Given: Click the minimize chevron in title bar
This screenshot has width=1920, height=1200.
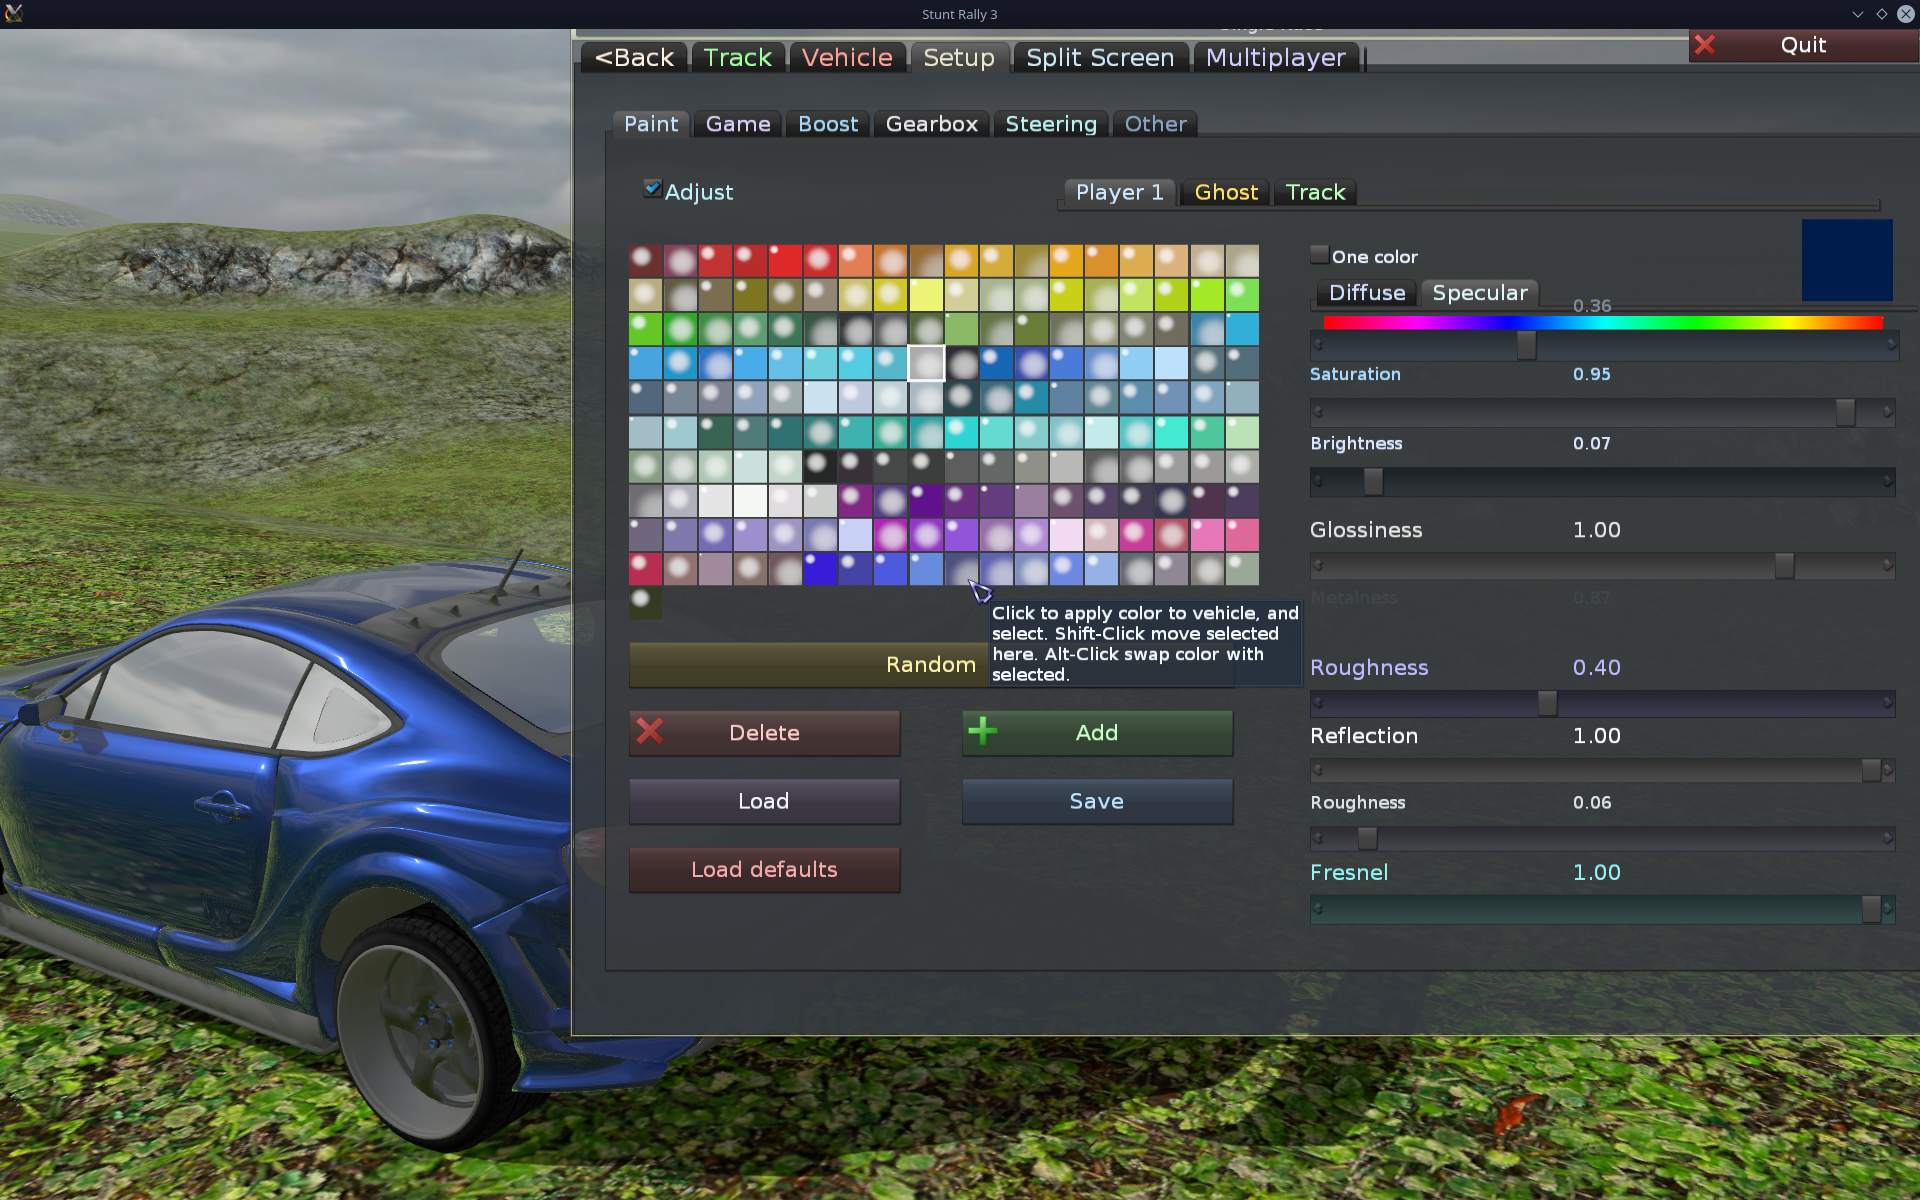Looking at the screenshot, I should (1857, 14).
